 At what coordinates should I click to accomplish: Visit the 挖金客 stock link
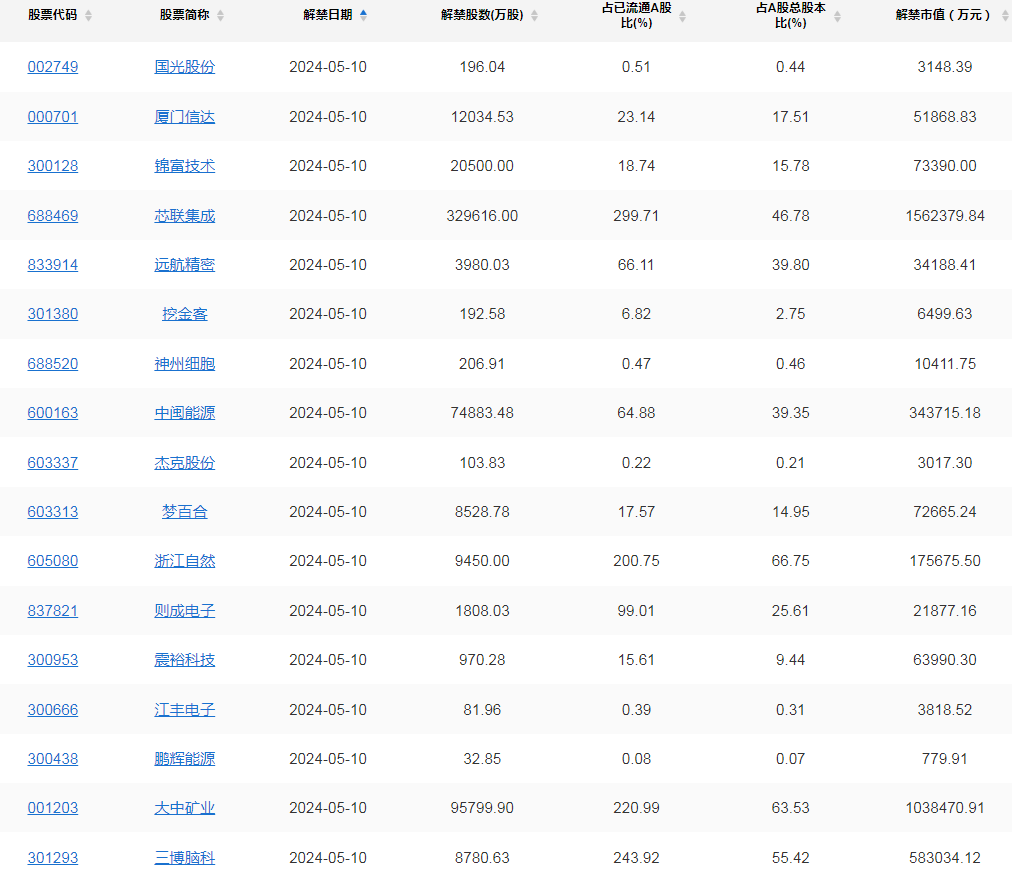click(185, 314)
